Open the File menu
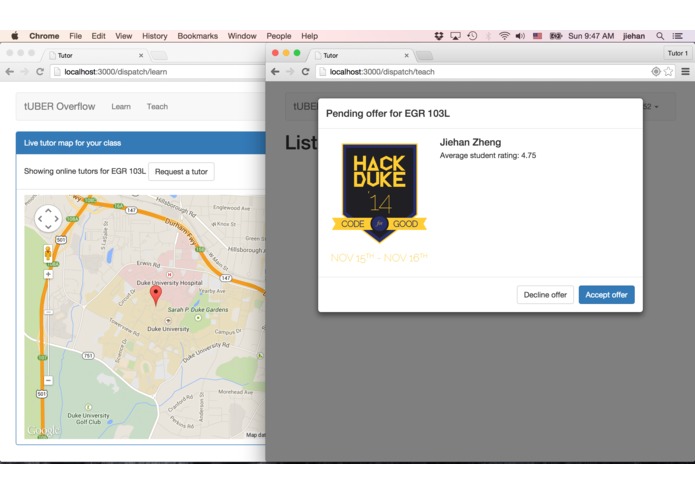Image resolution: width=695 pixels, height=494 pixels. (x=75, y=36)
